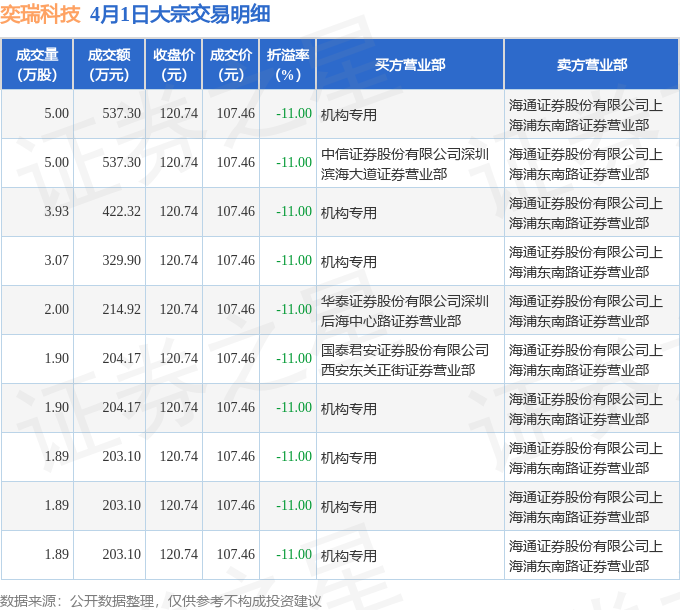Image resolution: width=680 pixels, height=610 pixels.
Task: Click the 买方营业部 column header
Action: coord(410,65)
